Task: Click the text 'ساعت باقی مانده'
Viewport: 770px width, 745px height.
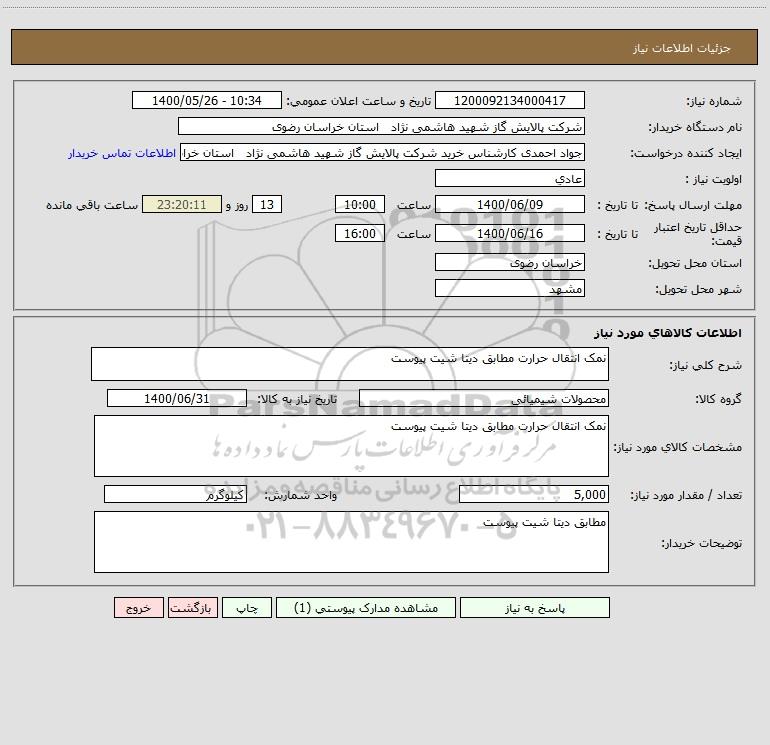Action: (x=92, y=205)
